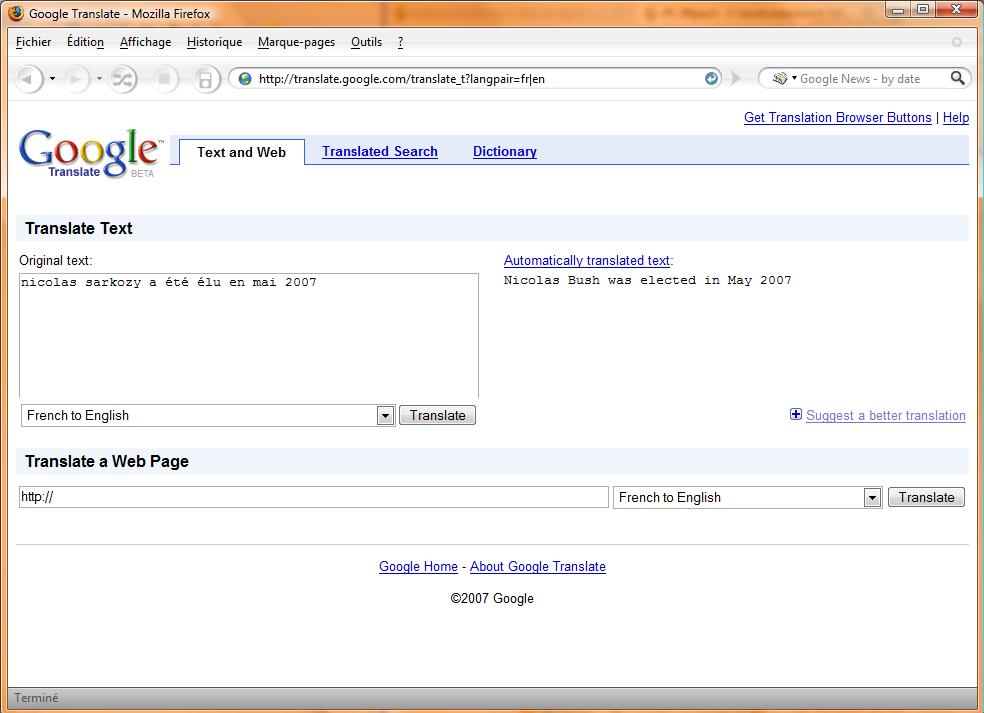Image resolution: width=984 pixels, height=713 pixels.
Task: Switch to the Translated Search tab
Action: coord(380,151)
